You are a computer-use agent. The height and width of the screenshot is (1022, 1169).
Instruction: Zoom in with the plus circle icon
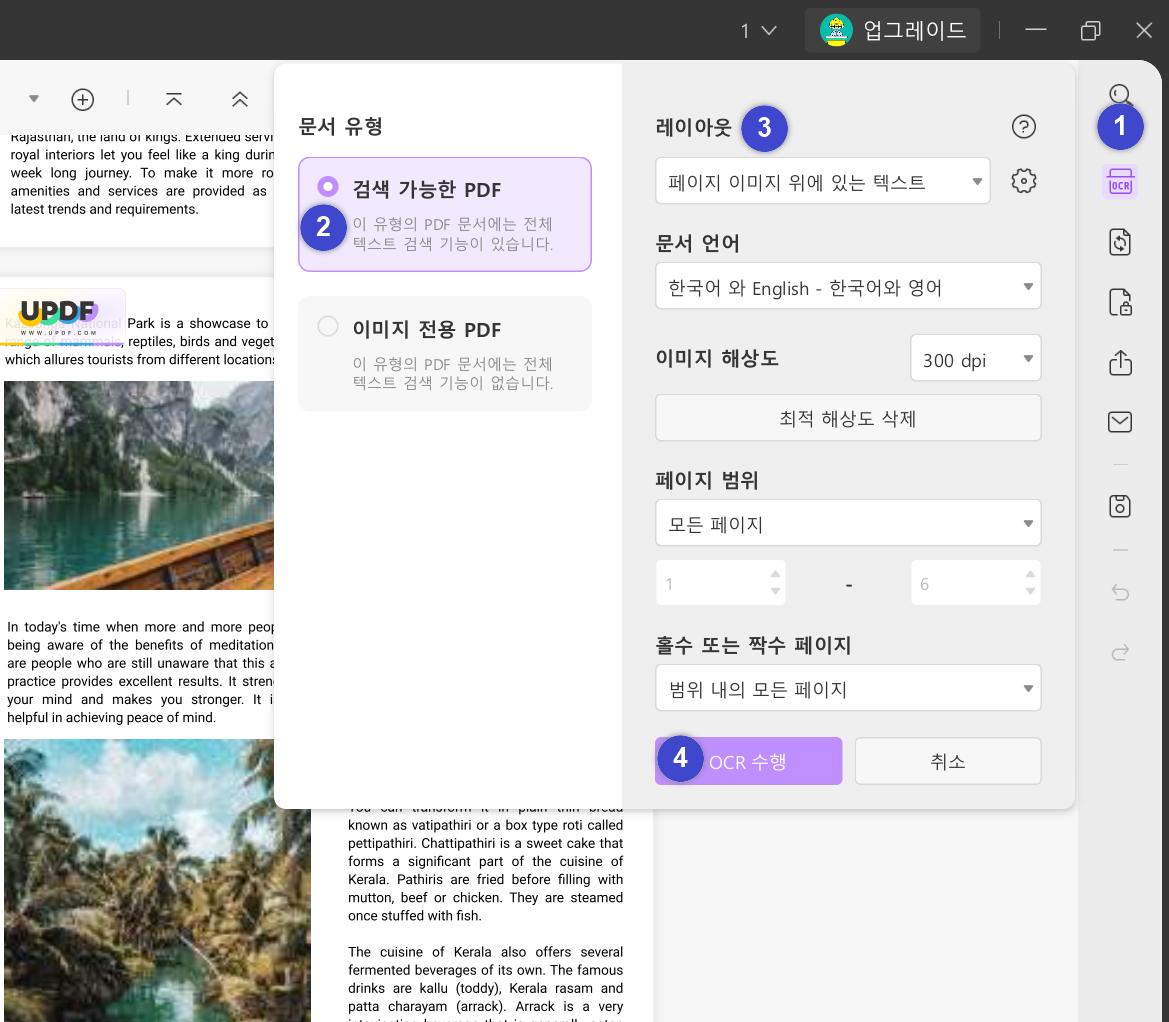(x=83, y=99)
